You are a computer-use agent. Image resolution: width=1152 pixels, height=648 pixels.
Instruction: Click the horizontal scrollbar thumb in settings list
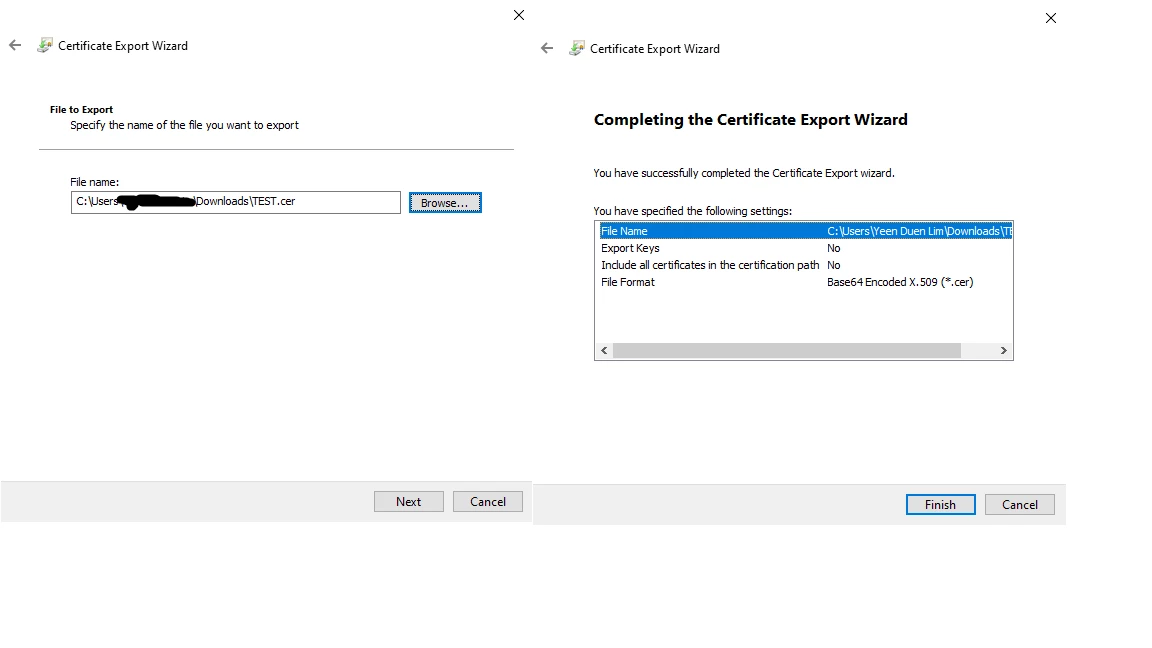coord(787,350)
